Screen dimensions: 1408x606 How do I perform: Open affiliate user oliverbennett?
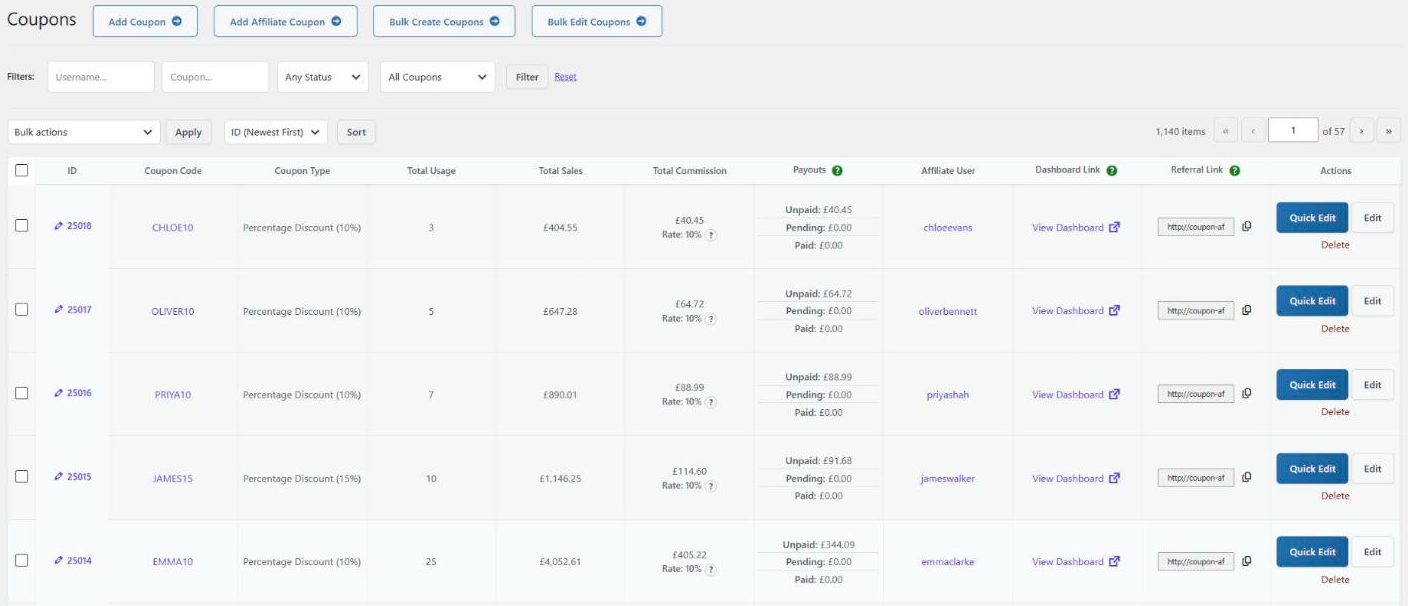click(x=948, y=312)
